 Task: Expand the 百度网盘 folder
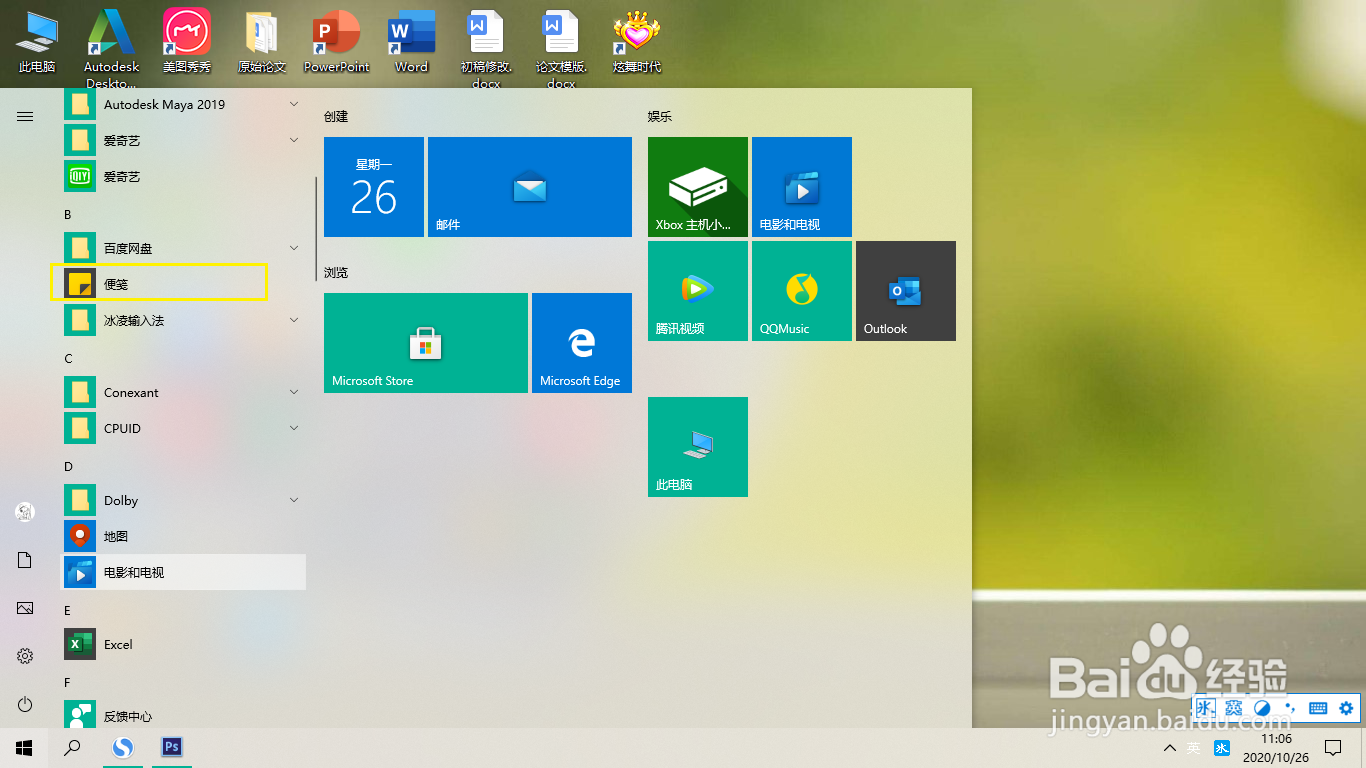294,248
